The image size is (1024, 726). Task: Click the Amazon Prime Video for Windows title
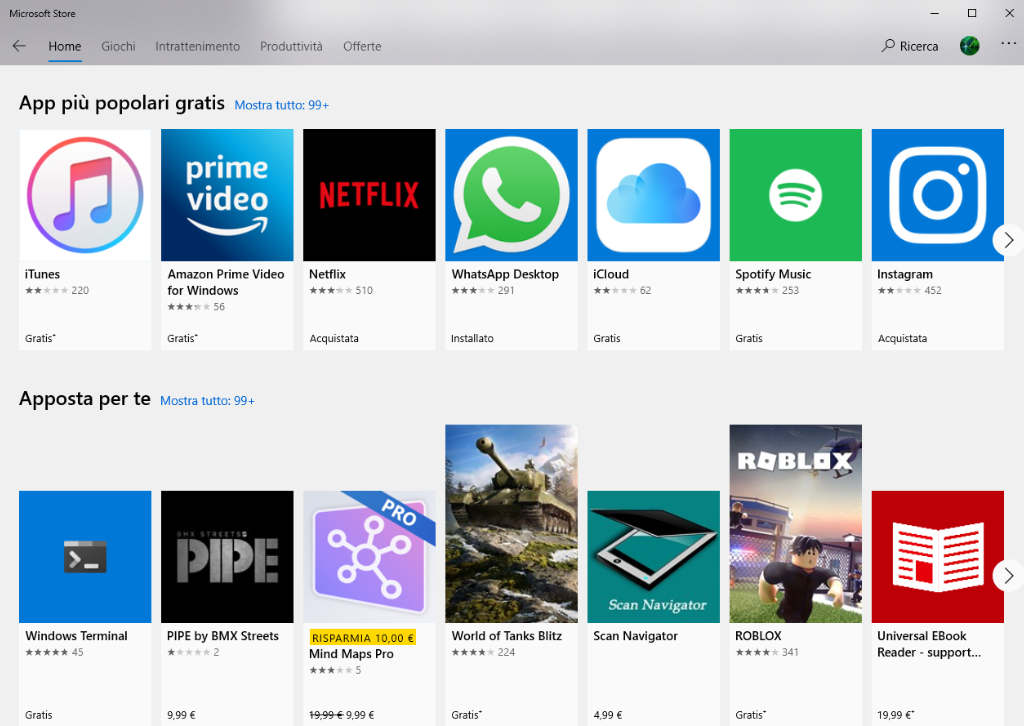(225, 282)
